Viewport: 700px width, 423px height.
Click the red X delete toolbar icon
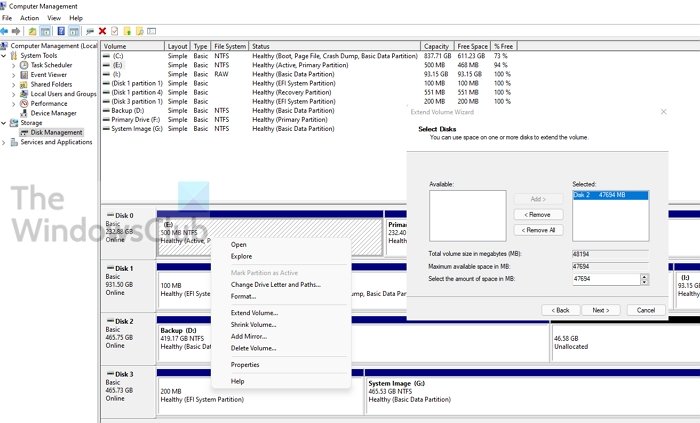click(x=102, y=31)
